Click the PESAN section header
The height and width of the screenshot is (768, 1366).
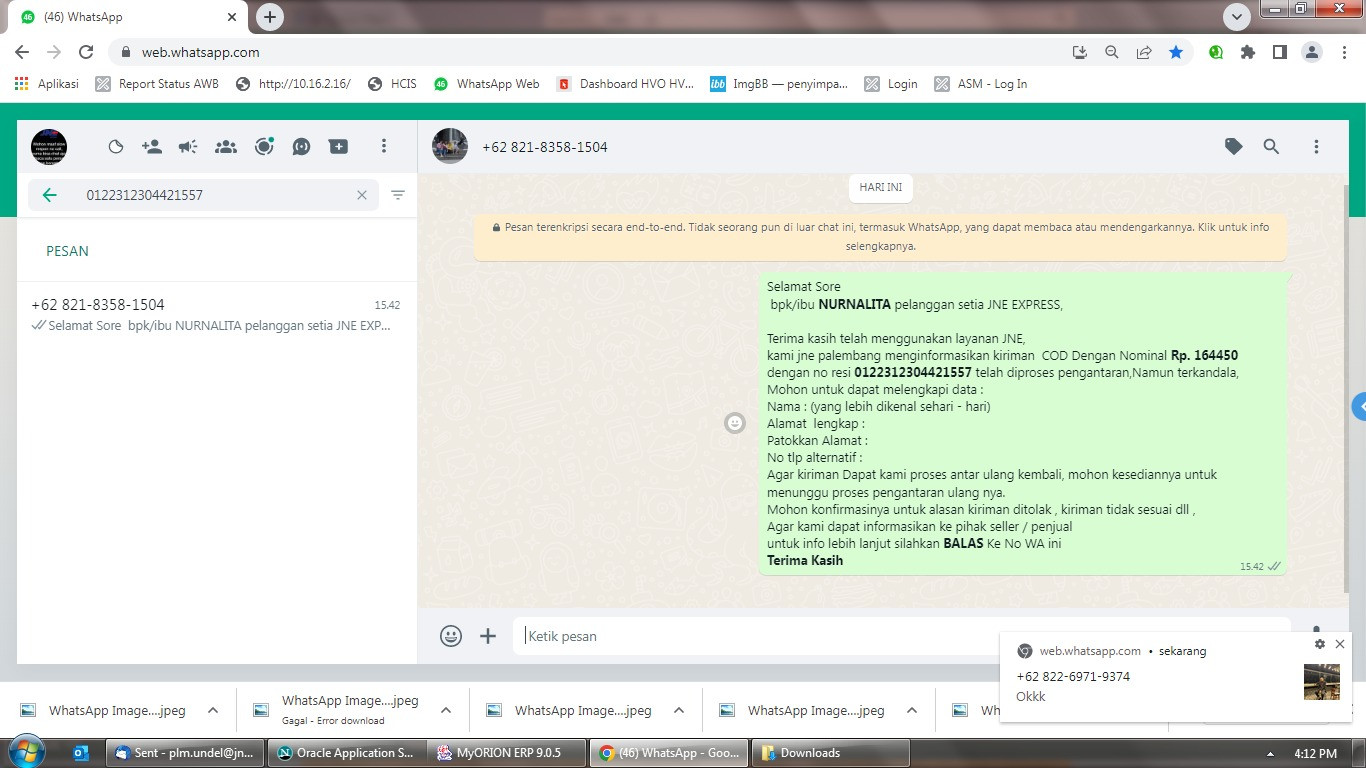click(x=67, y=251)
